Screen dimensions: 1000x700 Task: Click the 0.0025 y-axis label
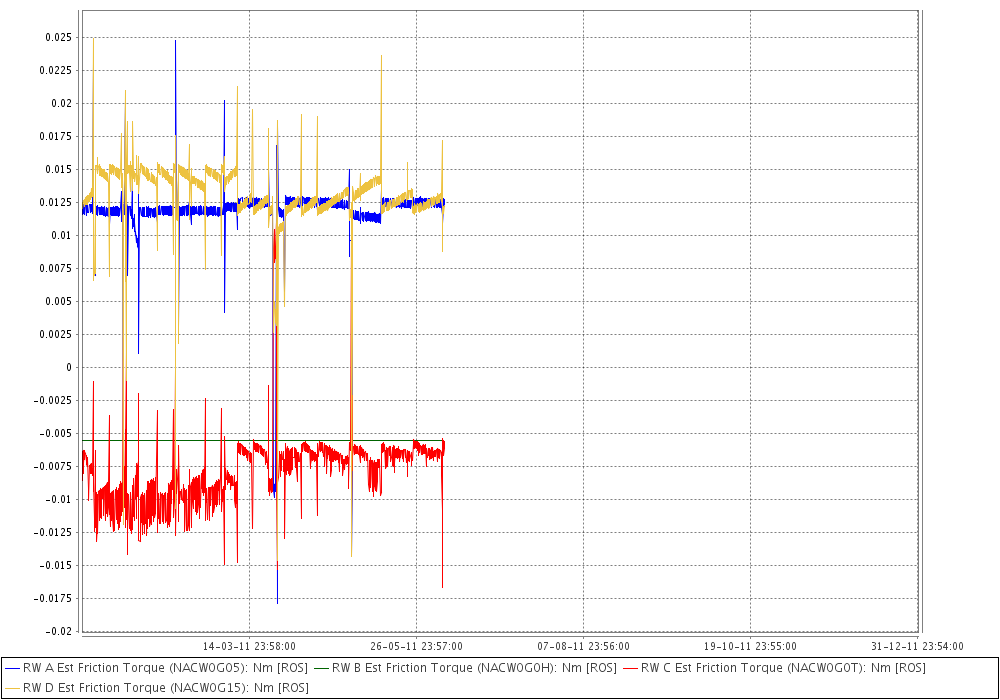pyautogui.click(x=56, y=334)
